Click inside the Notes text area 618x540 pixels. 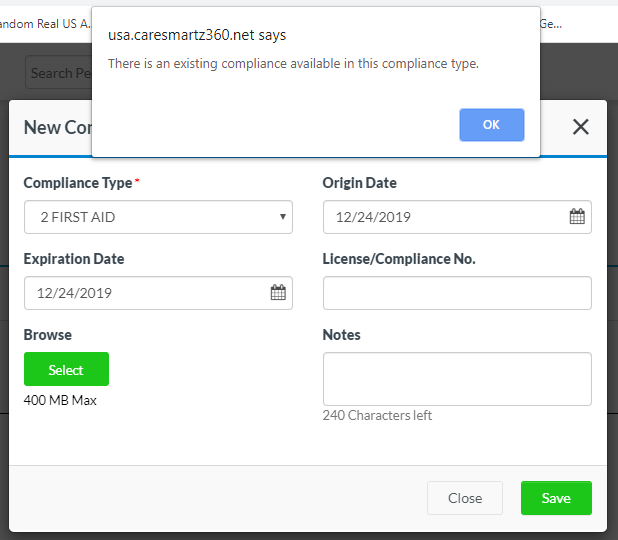[x=456, y=379]
